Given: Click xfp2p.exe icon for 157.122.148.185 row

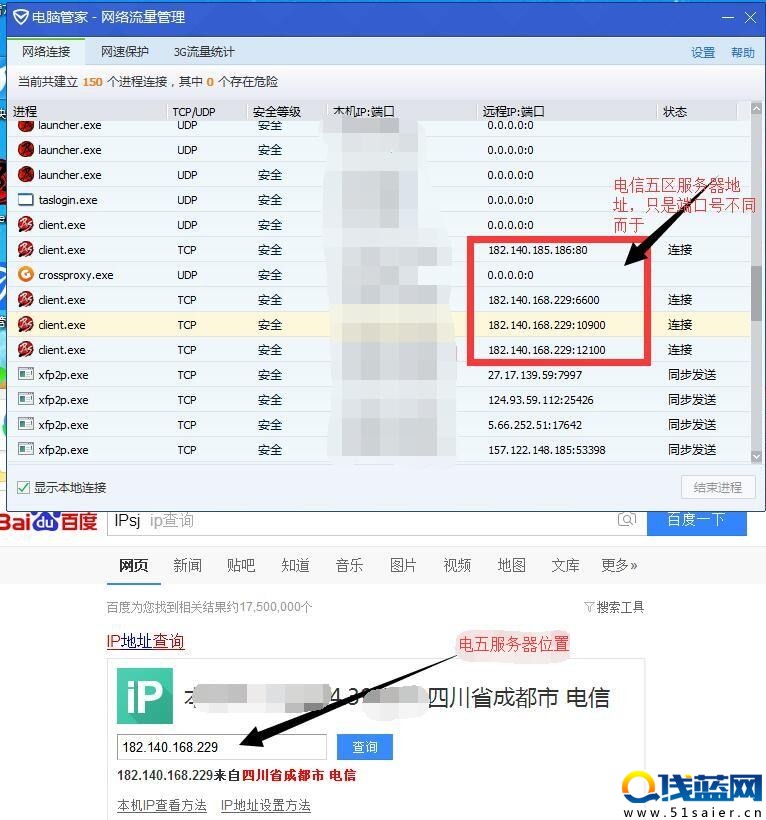Looking at the screenshot, I should (26, 449).
